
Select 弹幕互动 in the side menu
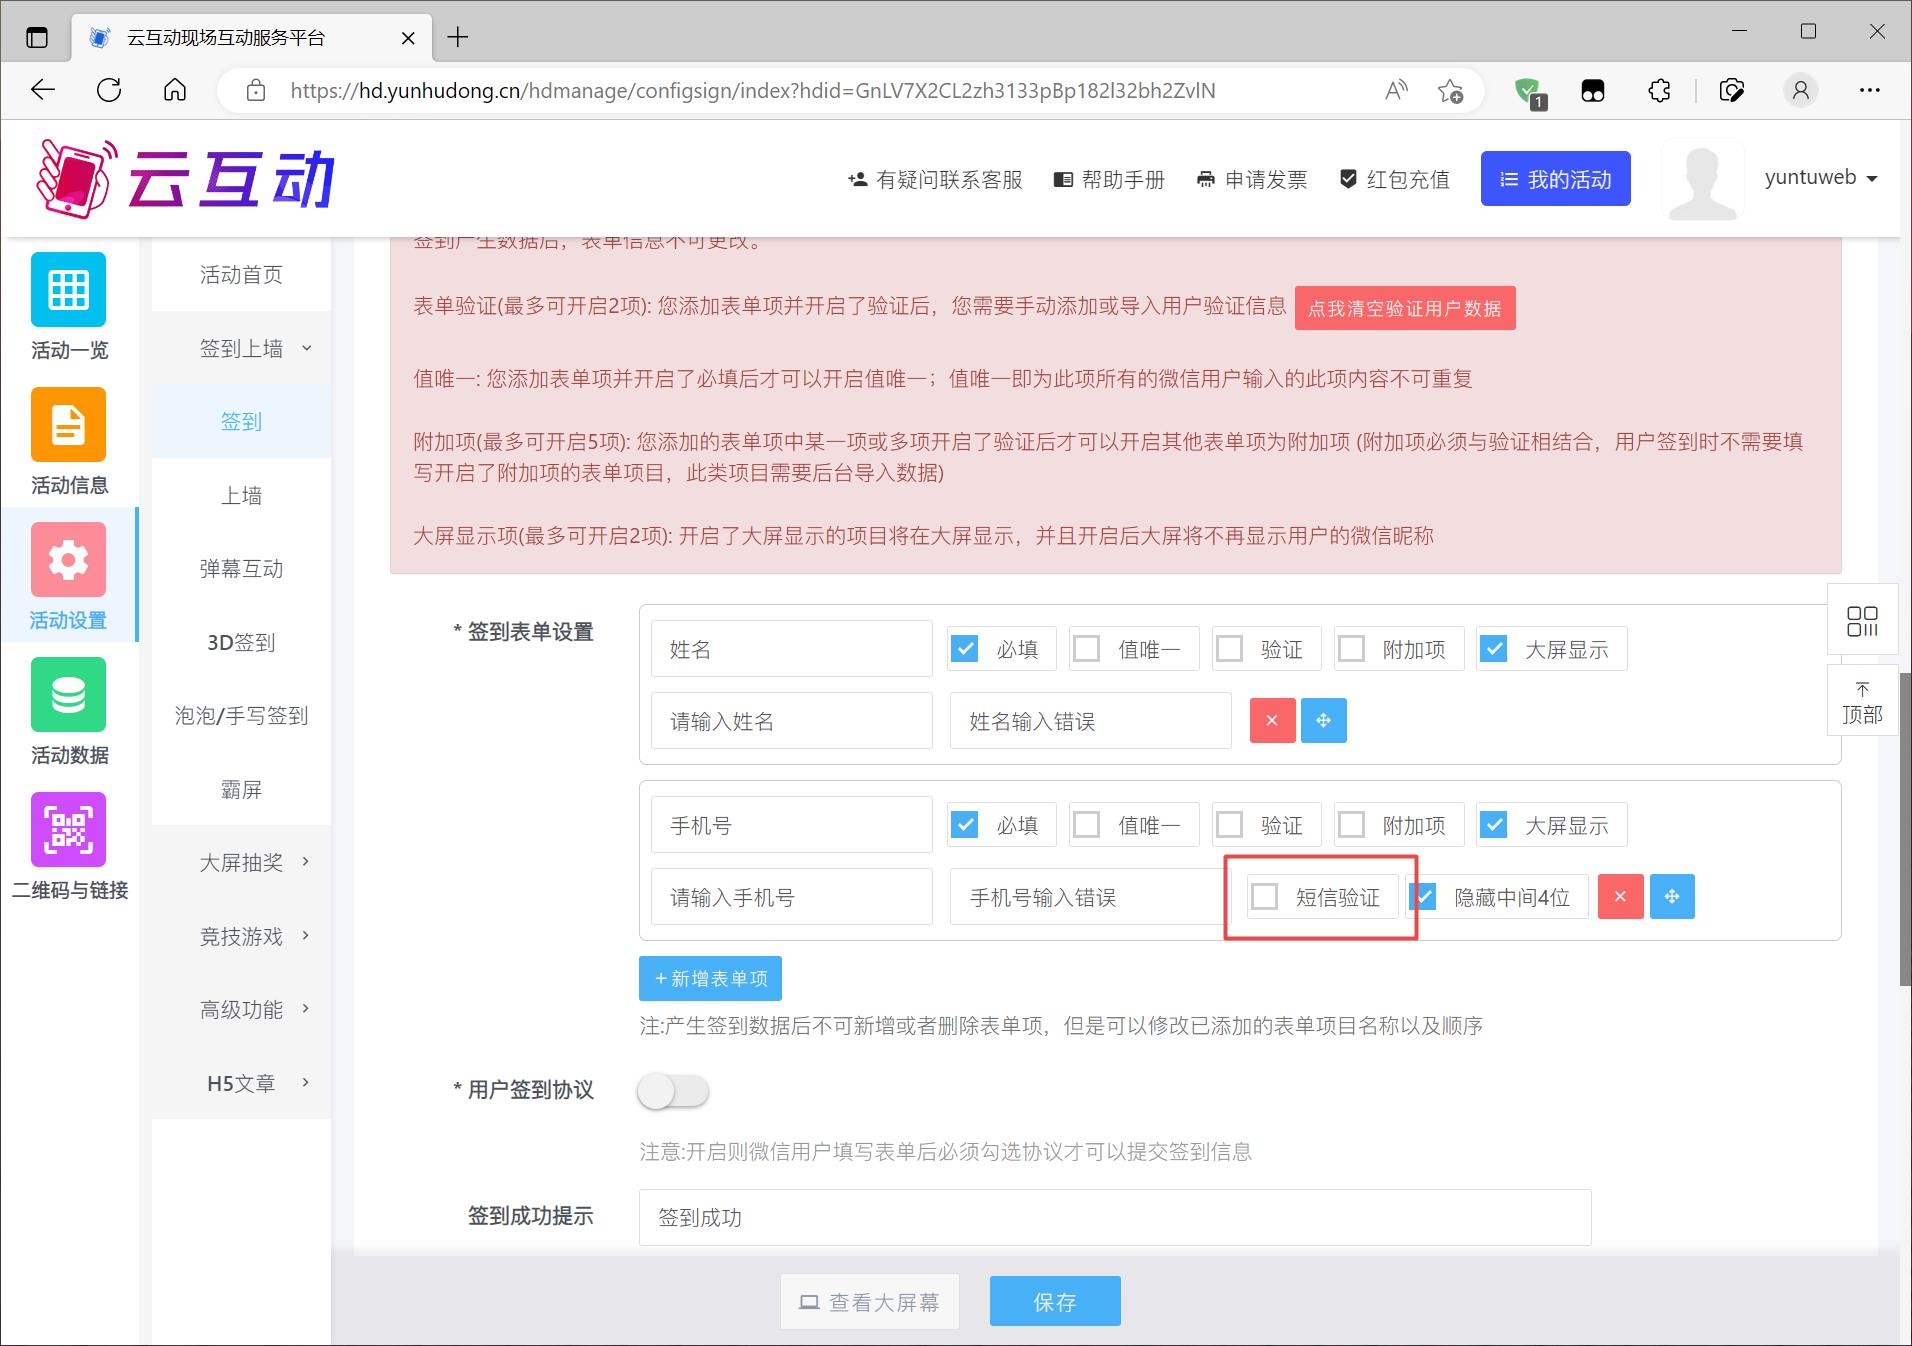(x=241, y=569)
